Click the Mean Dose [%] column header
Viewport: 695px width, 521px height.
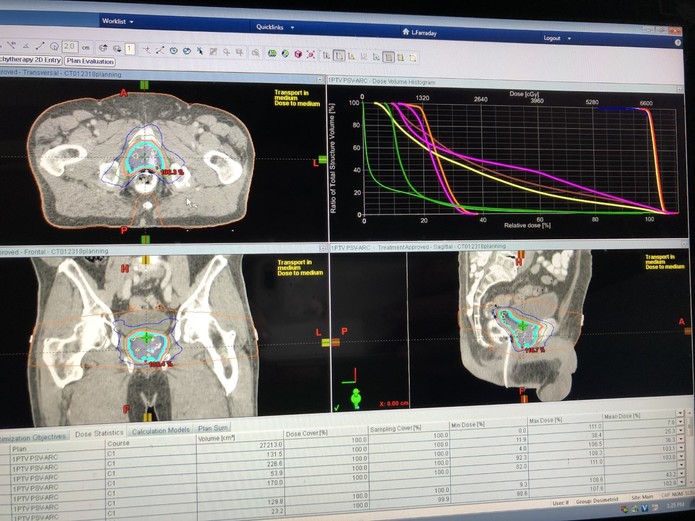640,416
